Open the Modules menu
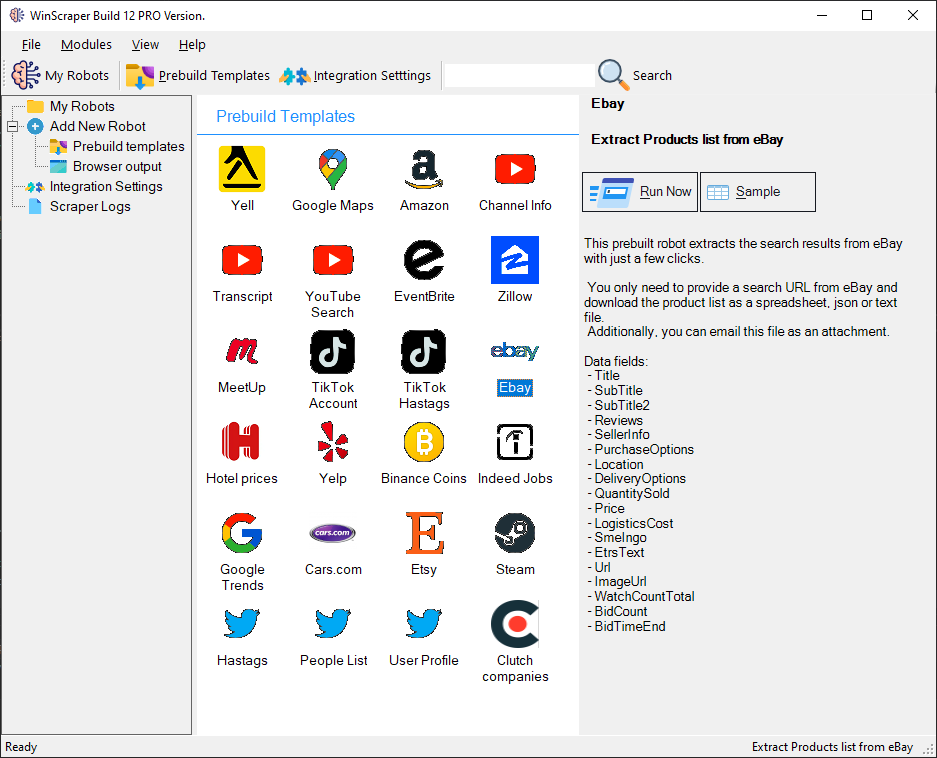The image size is (937, 758). click(x=86, y=44)
